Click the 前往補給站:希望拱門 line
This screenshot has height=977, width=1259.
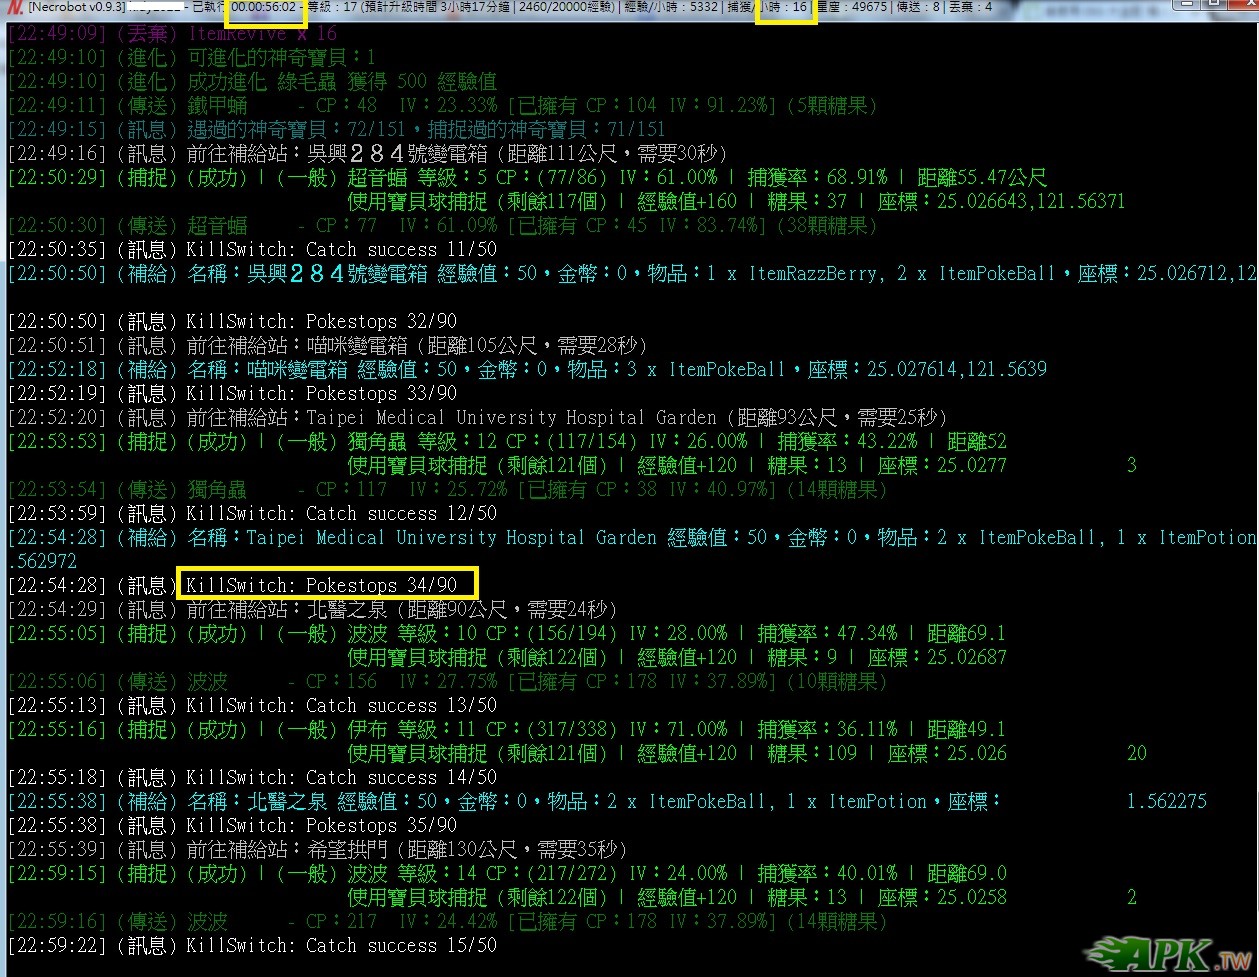click(x=317, y=850)
